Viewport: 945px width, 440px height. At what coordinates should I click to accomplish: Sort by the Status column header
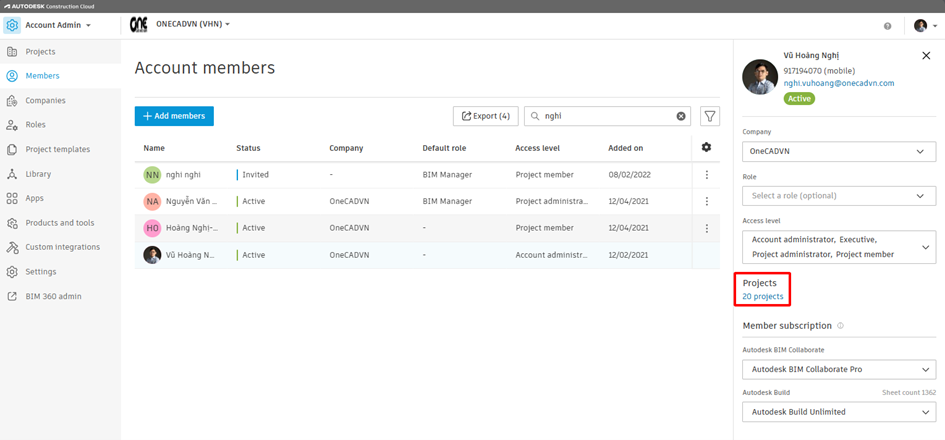coord(248,148)
